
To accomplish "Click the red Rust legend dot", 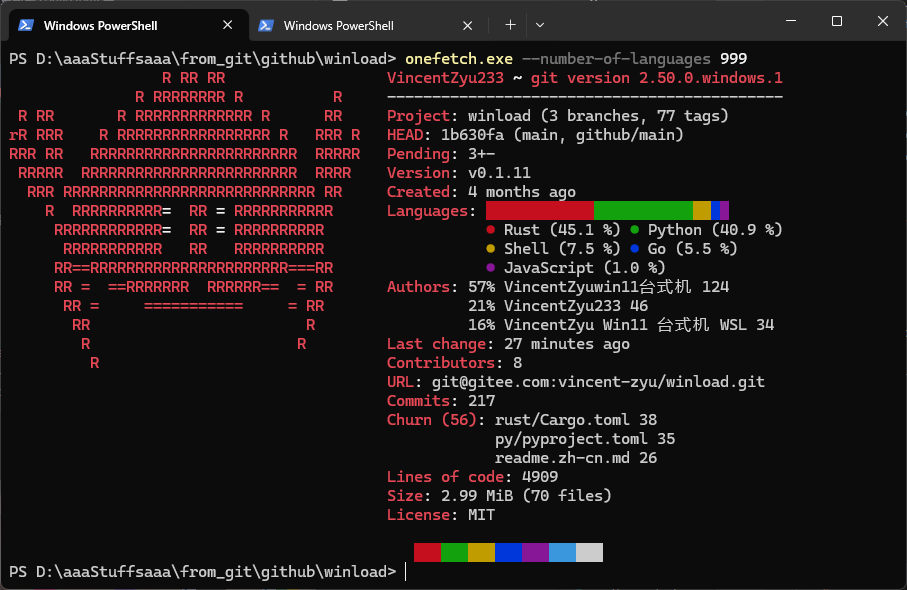I will click(491, 230).
